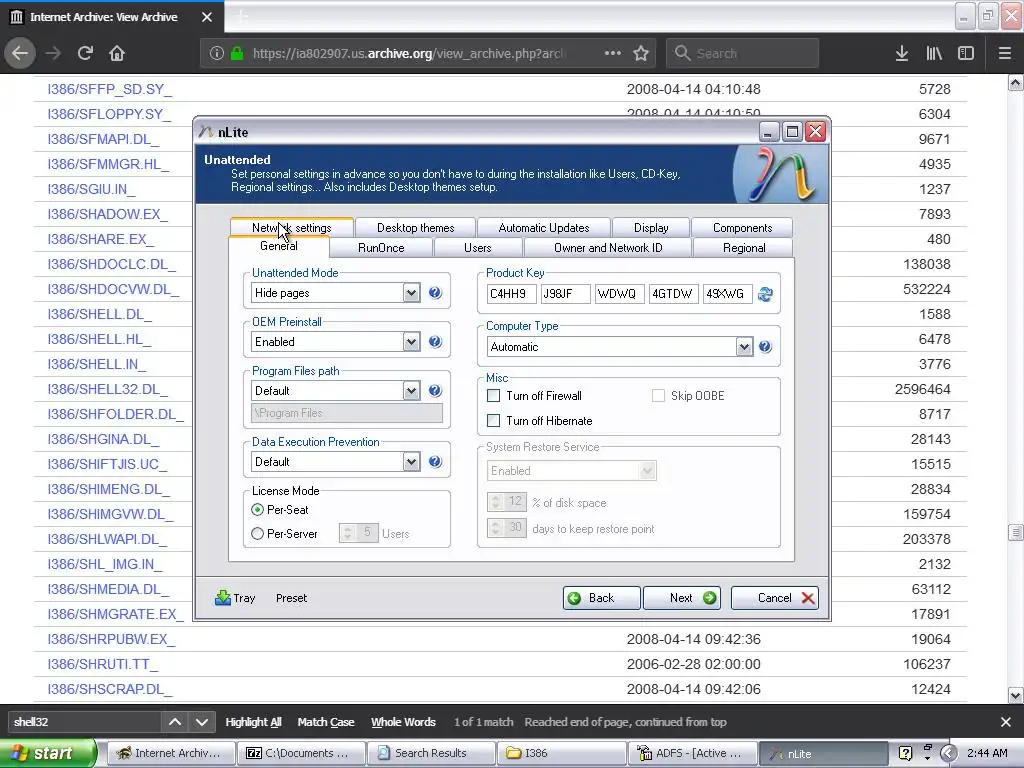
Task: Click browser reload icon
Action: tap(85, 53)
